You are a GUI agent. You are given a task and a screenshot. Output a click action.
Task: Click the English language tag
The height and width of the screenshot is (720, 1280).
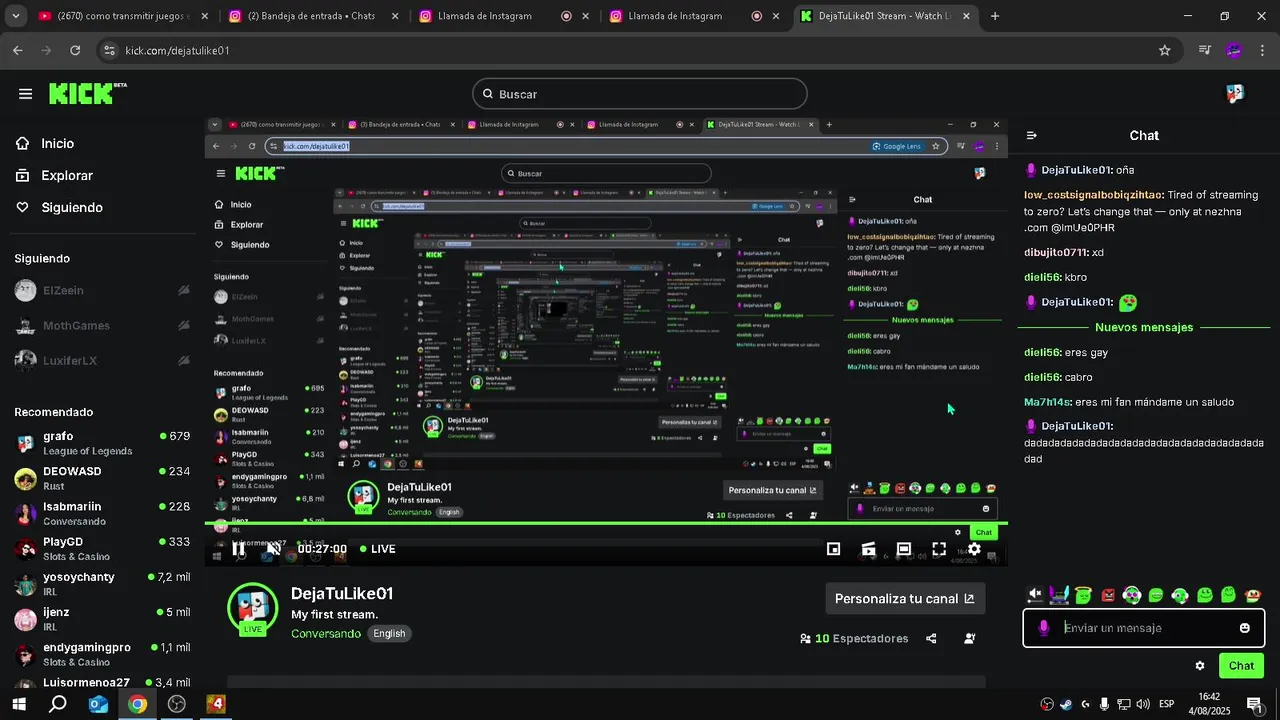coord(389,634)
